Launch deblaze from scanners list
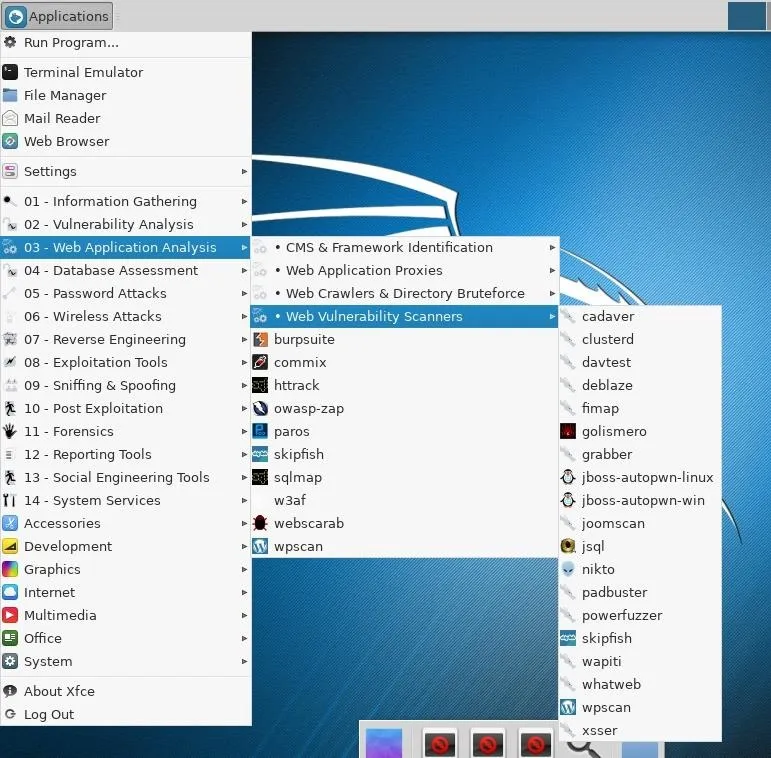 pos(640,385)
